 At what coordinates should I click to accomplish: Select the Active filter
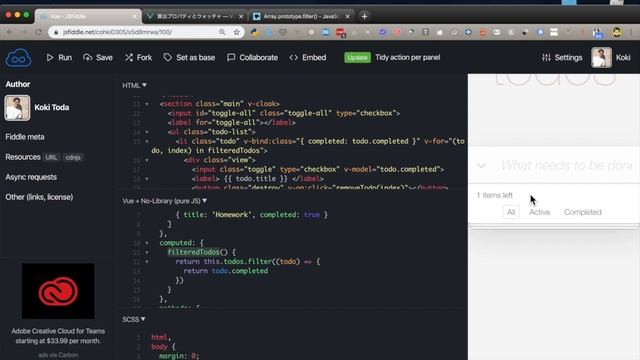click(540, 212)
